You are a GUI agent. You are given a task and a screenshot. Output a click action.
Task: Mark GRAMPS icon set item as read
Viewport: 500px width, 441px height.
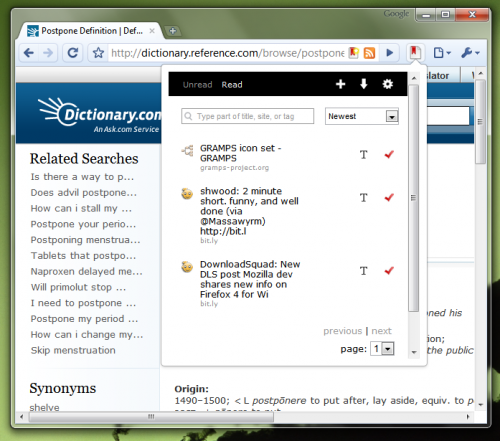(x=389, y=154)
